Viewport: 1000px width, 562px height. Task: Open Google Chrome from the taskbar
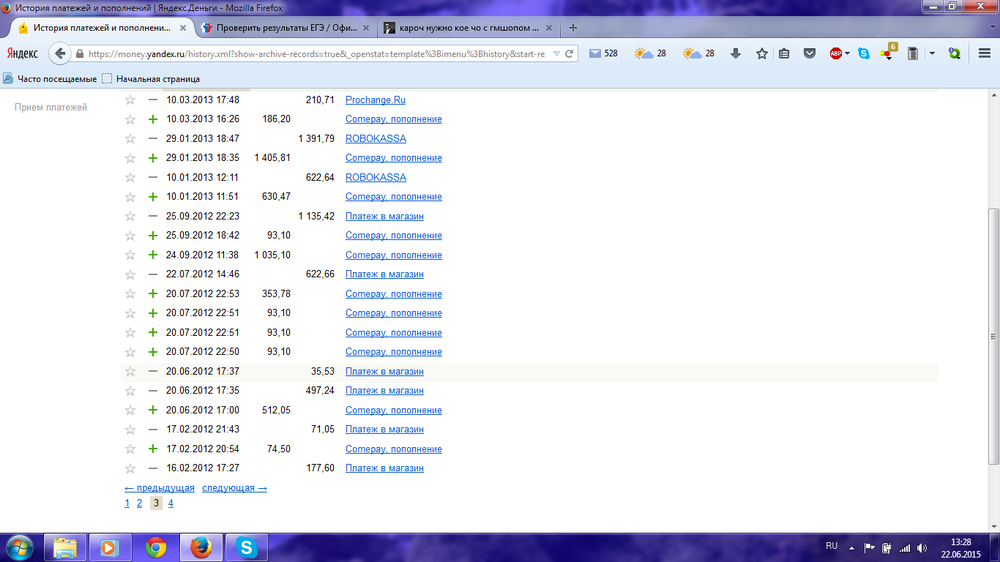(x=155, y=547)
